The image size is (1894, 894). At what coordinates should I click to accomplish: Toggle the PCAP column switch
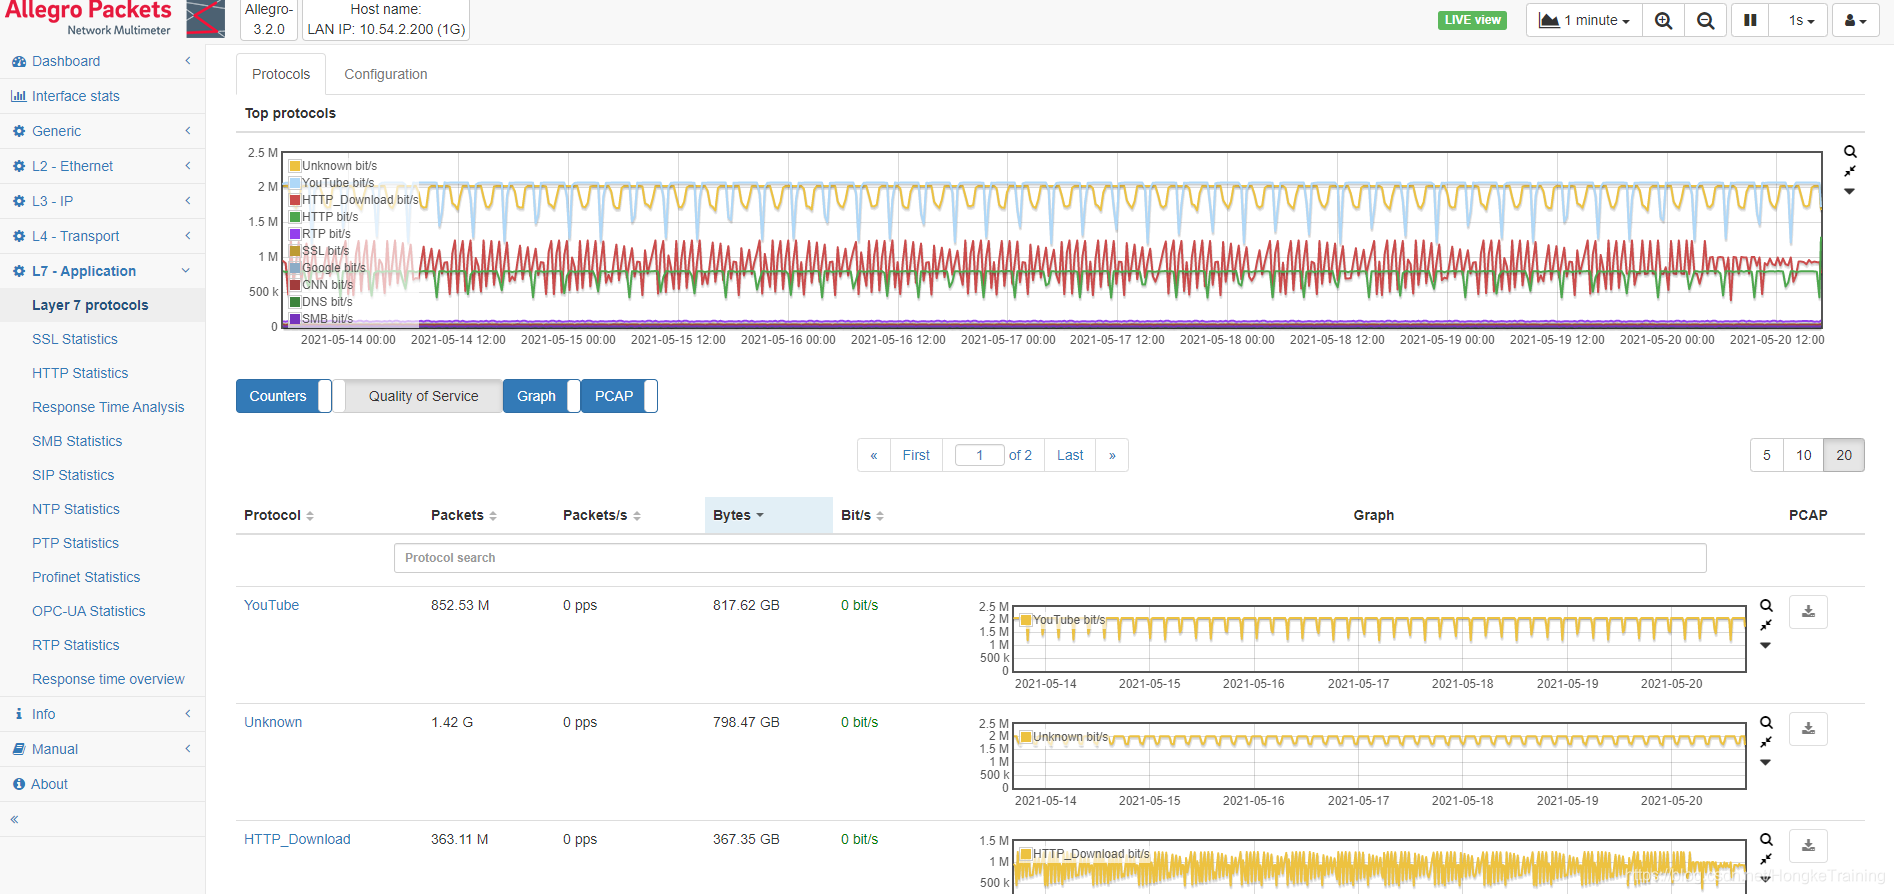pyautogui.click(x=620, y=396)
